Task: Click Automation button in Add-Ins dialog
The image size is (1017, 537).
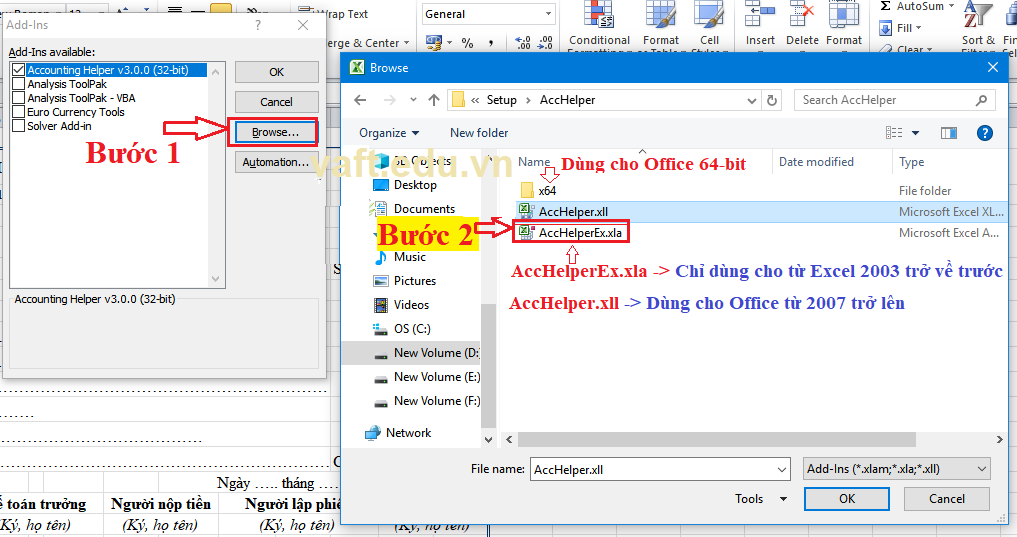Action: click(276, 162)
